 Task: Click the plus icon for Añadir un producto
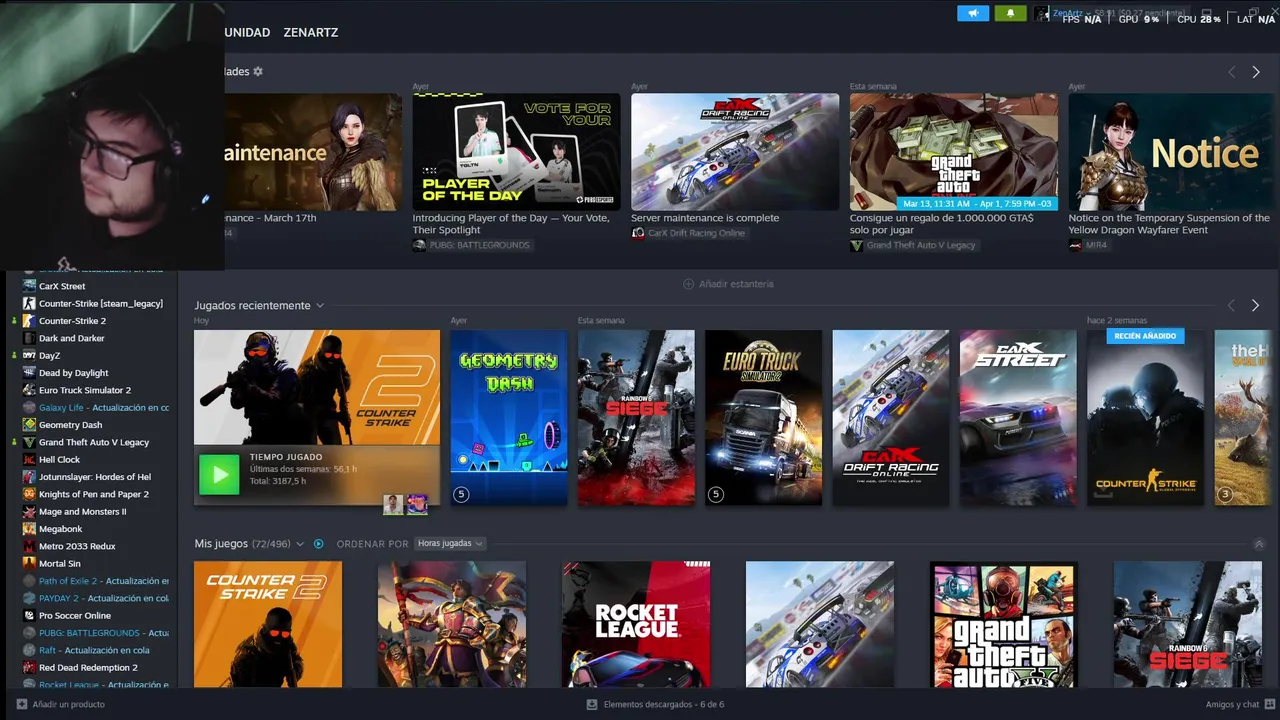(x=22, y=704)
